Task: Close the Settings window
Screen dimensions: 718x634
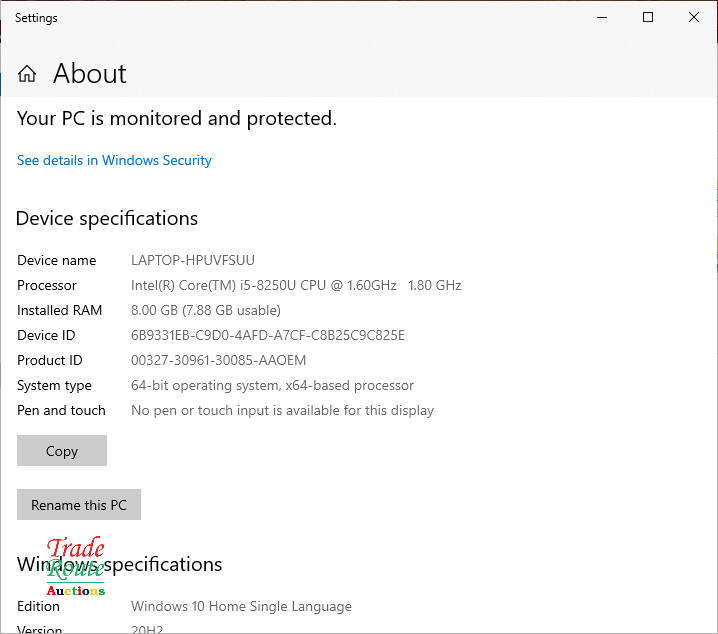Action: pyautogui.click(x=694, y=17)
